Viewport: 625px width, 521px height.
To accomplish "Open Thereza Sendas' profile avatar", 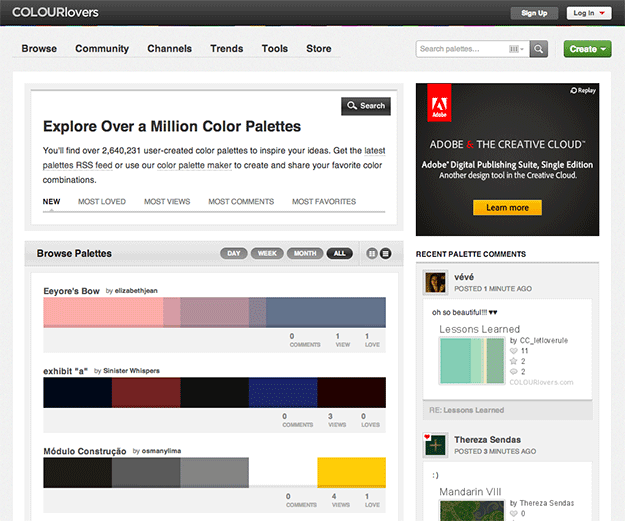I will pyautogui.click(x=435, y=445).
